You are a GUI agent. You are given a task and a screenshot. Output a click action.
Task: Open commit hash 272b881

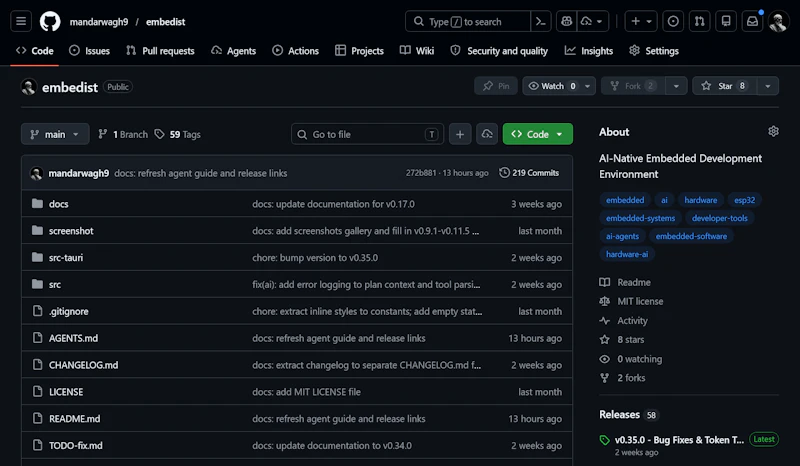421,173
